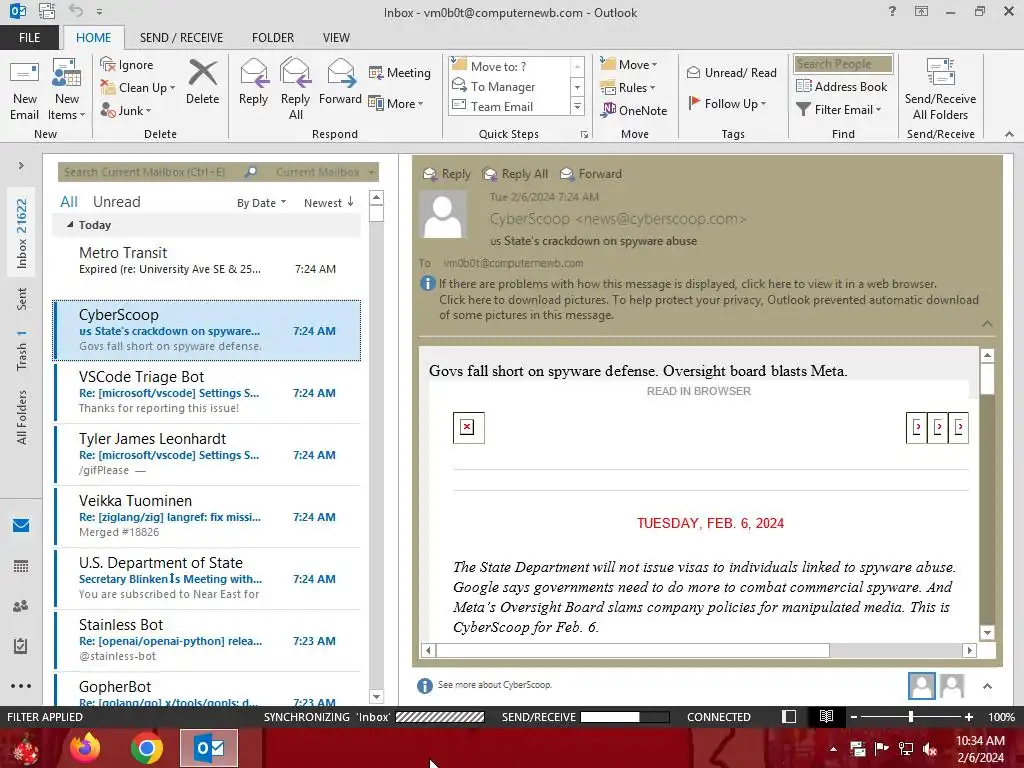Ignore the selected conversation
Viewport: 1024px width, 768px height.
[x=127, y=65]
